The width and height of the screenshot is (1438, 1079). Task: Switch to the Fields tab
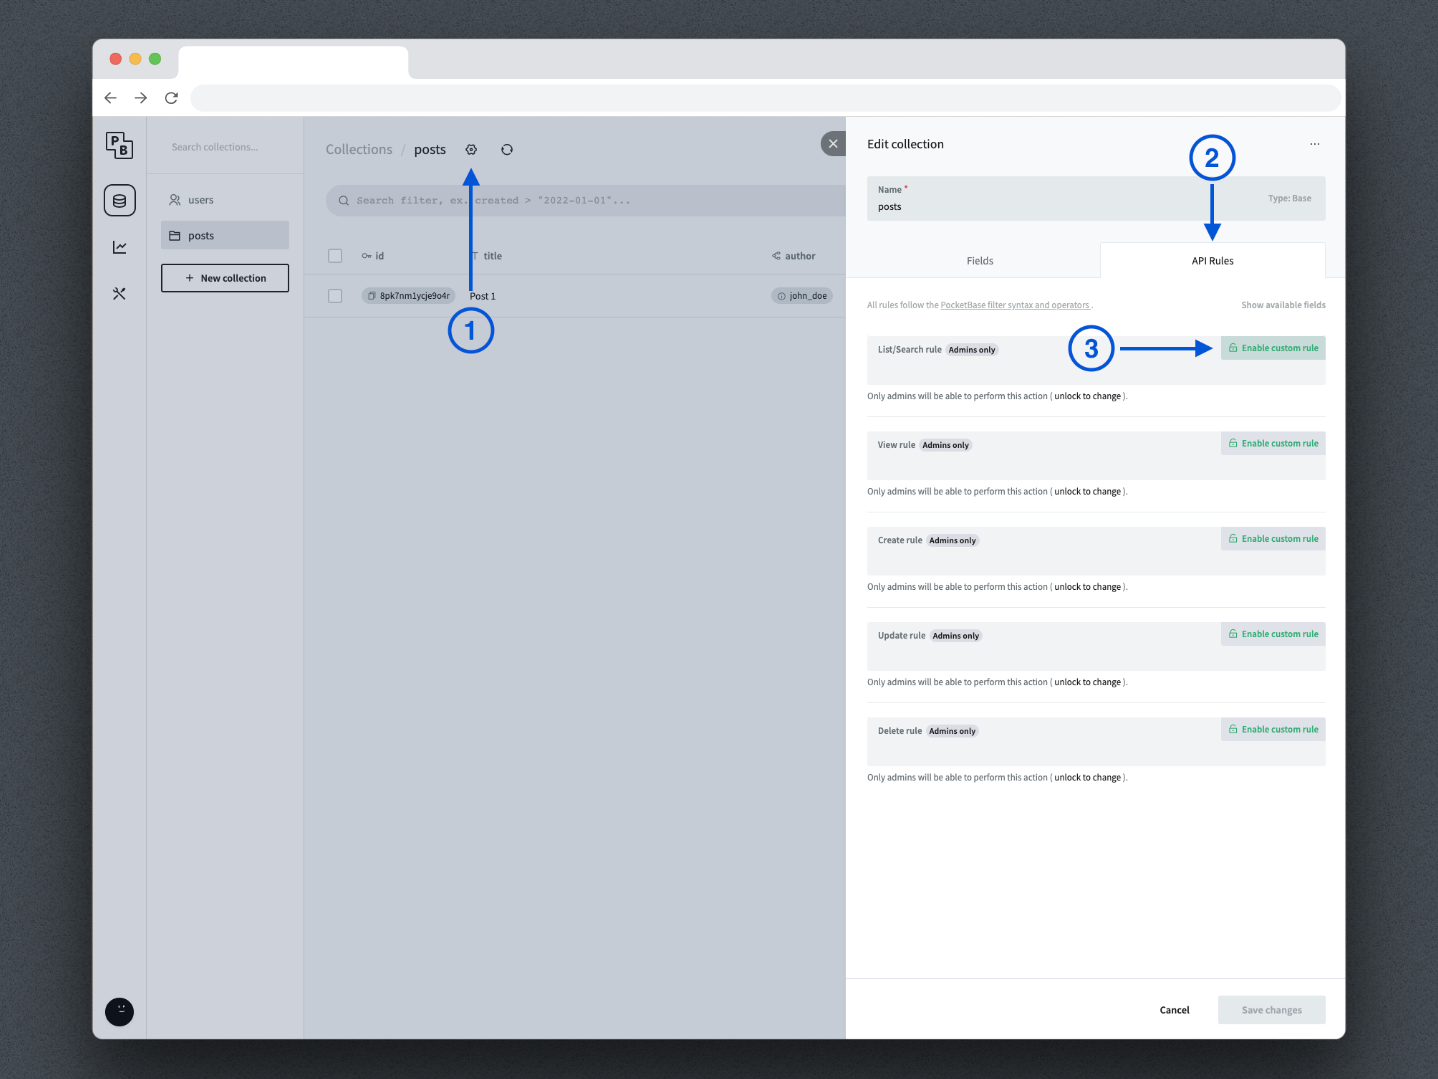click(980, 261)
